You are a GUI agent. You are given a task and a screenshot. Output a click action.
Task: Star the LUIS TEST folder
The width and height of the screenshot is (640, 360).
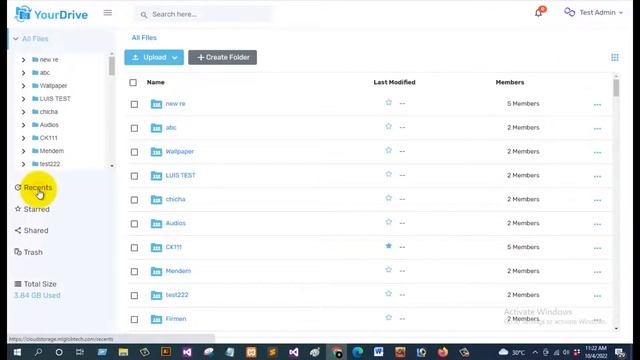tap(389, 174)
